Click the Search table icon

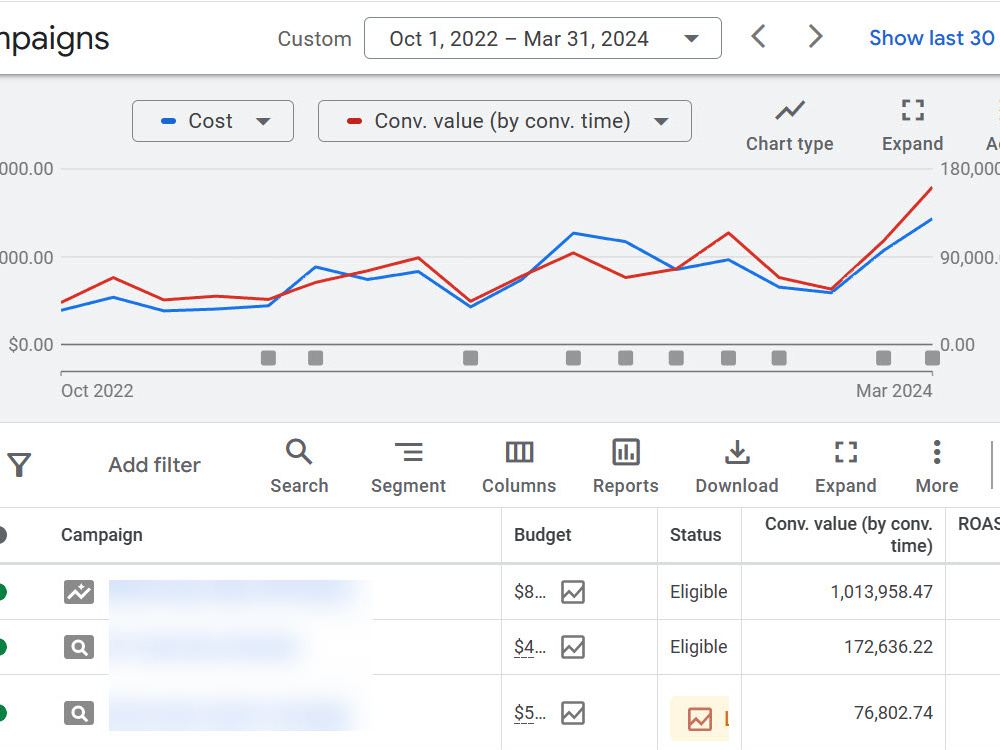[x=299, y=467]
